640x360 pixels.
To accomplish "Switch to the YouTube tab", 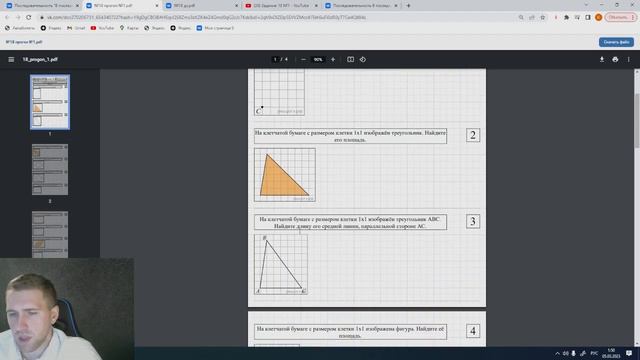I will coord(281,6).
